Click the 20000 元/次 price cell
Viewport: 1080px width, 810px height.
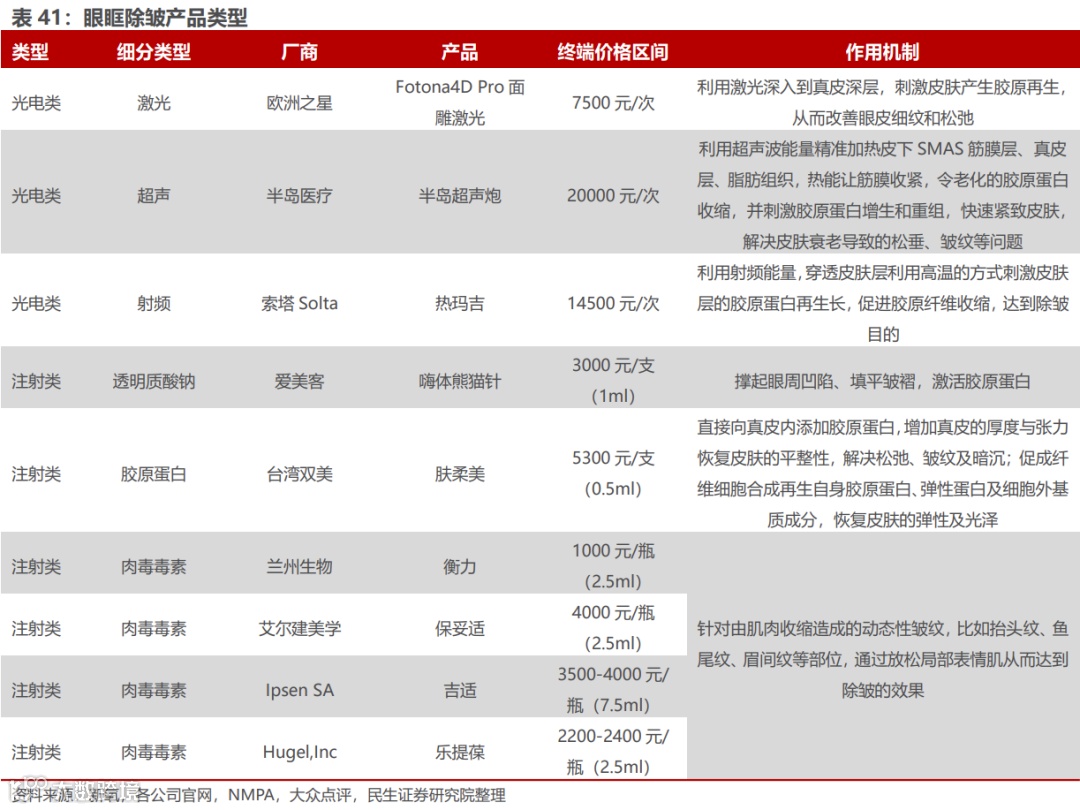pyautogui.click(x=613, y=196)
